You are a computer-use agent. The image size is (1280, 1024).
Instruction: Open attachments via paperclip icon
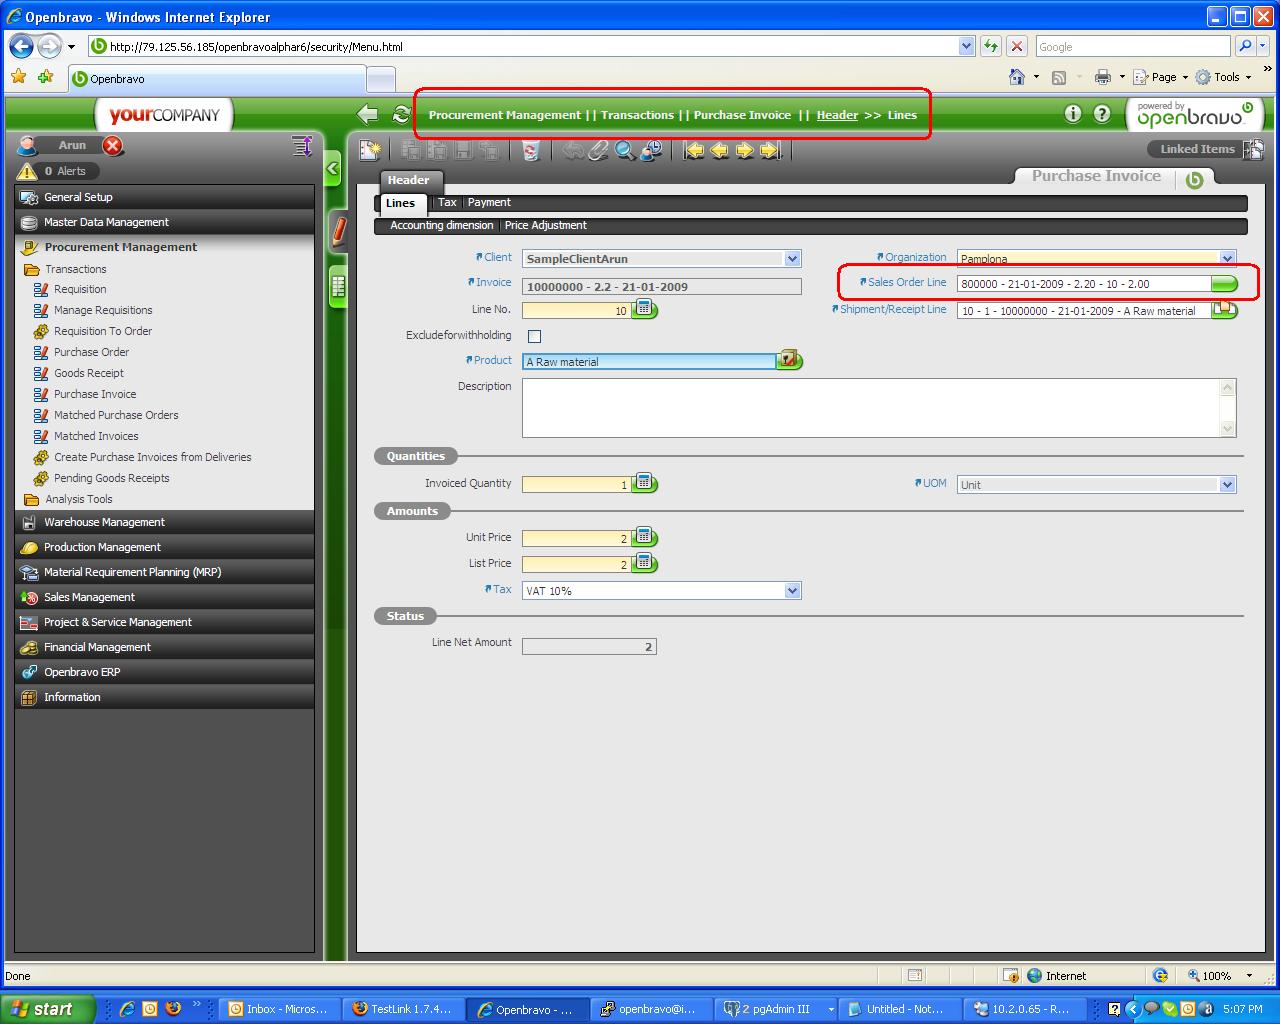[x=598, y=150]
